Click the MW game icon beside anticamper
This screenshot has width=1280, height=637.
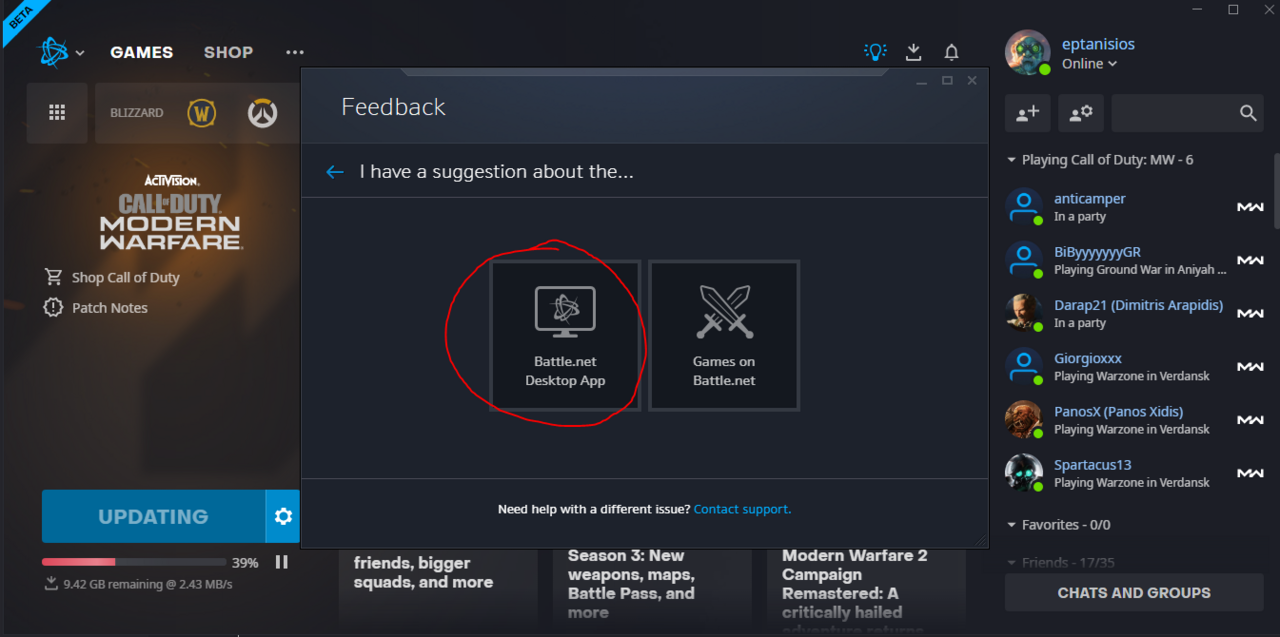[1250, 207]
